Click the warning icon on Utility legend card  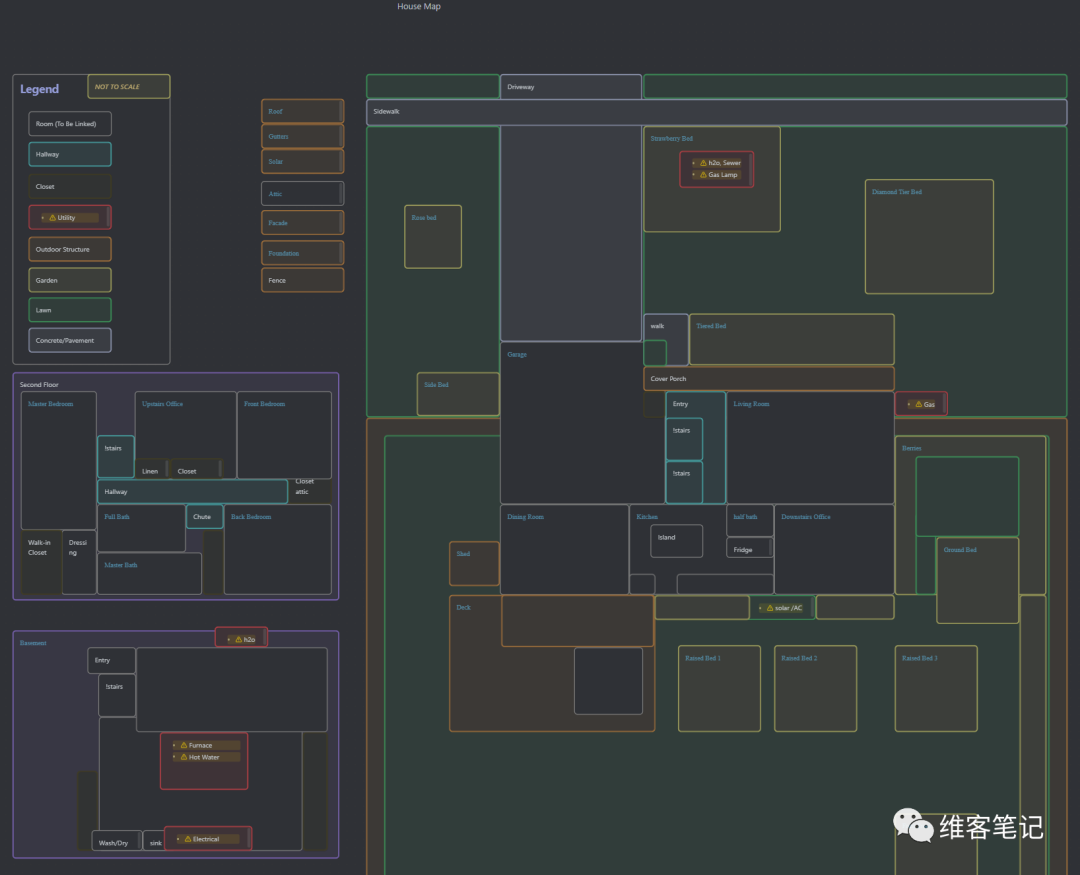pyautogui.click(x=52, y=218)
